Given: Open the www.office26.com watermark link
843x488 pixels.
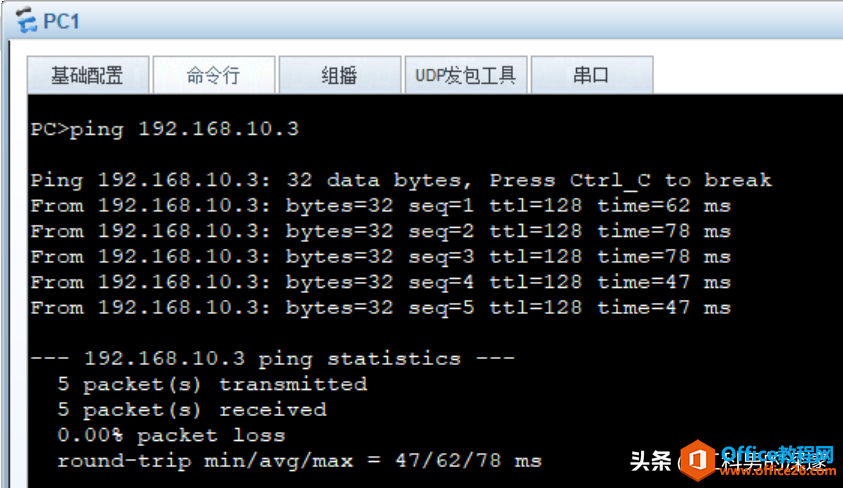Looking at the screenshot, I should [778, 471].
